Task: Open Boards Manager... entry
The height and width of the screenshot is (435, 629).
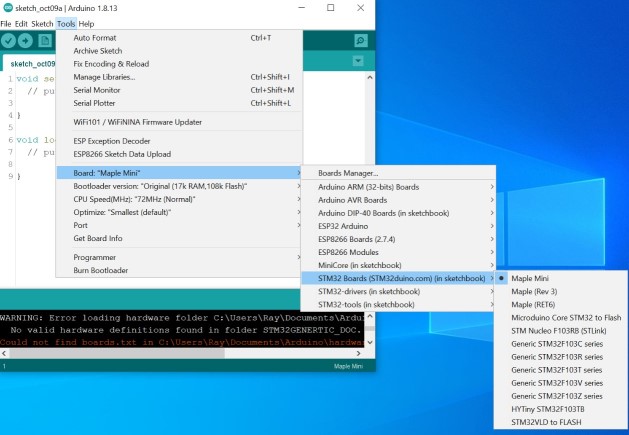Action: (x=398, y=173)
